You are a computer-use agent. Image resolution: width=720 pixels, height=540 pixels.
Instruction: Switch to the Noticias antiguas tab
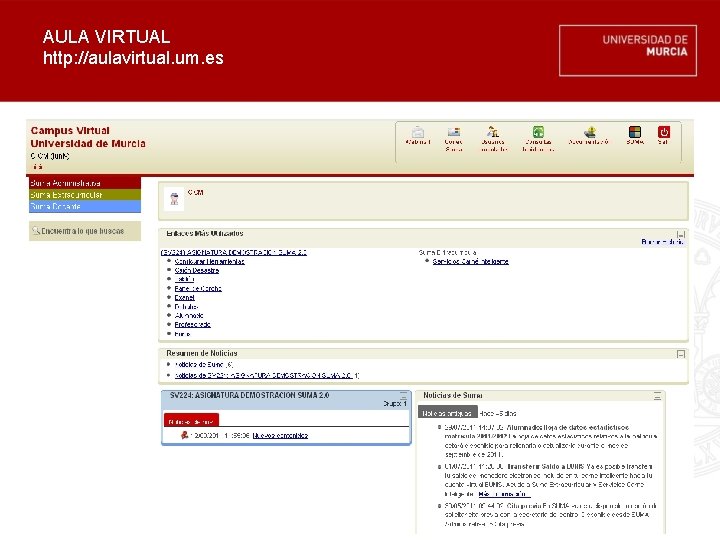click(448, 413)
